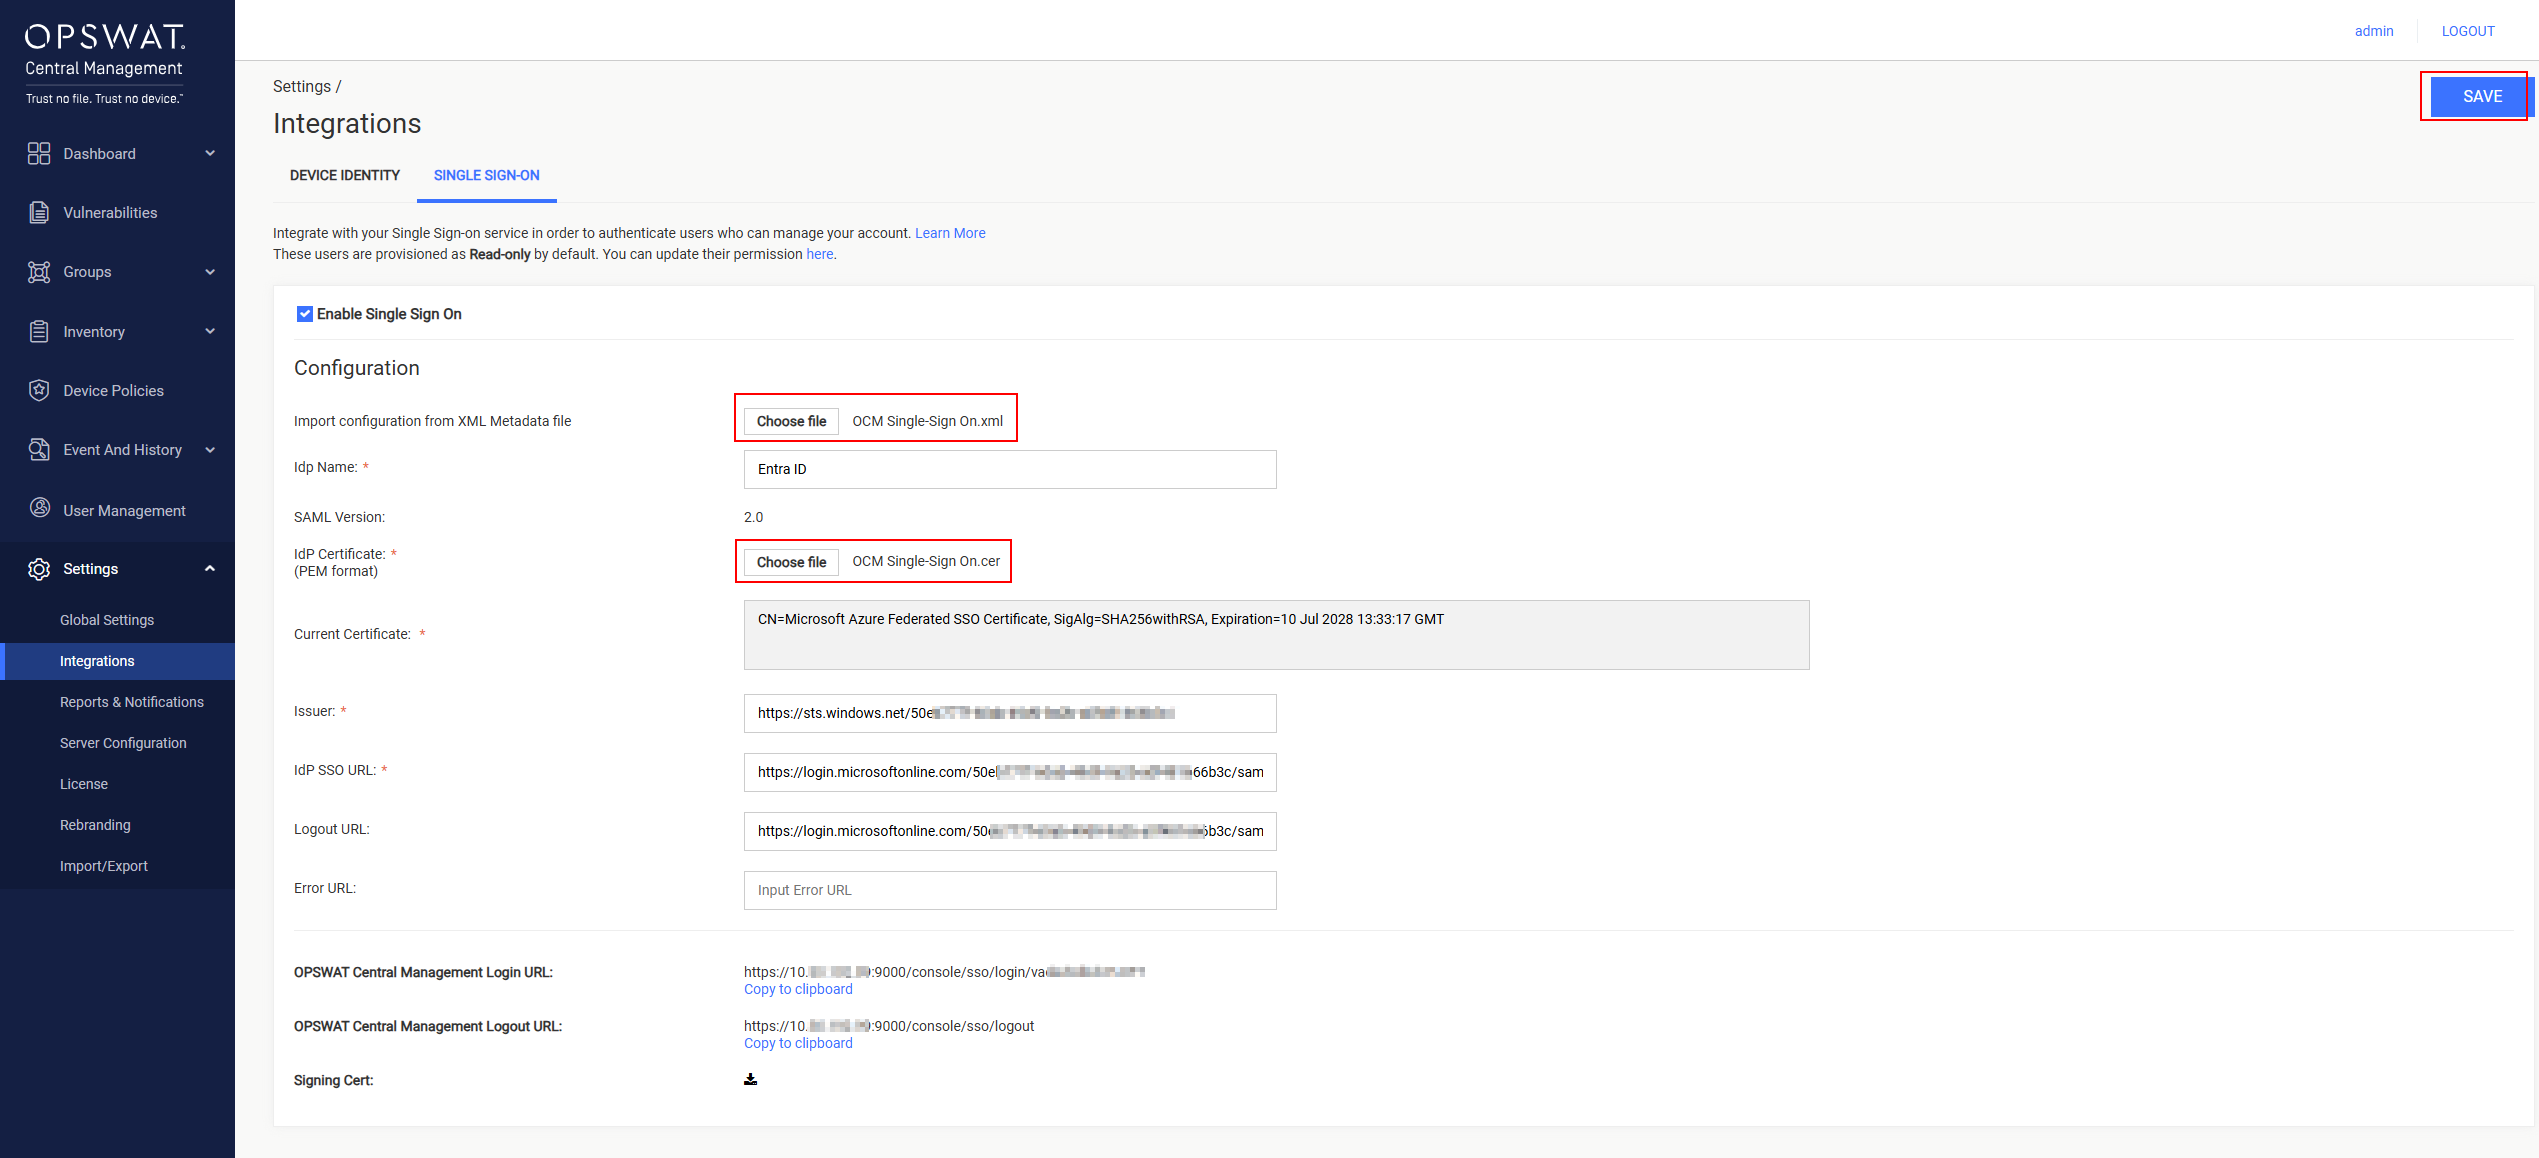This screenshot has height=1158, width=2539.
Task: Choose file for XML Metadata import
Action: coord(791,421)
